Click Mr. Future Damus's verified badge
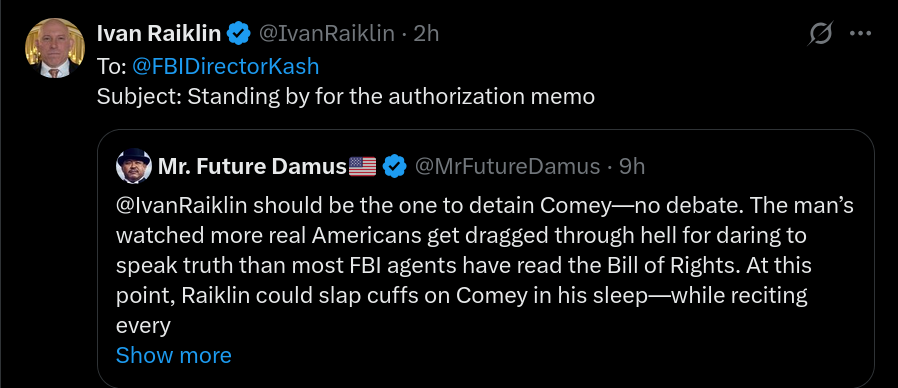 pos(395,167)
